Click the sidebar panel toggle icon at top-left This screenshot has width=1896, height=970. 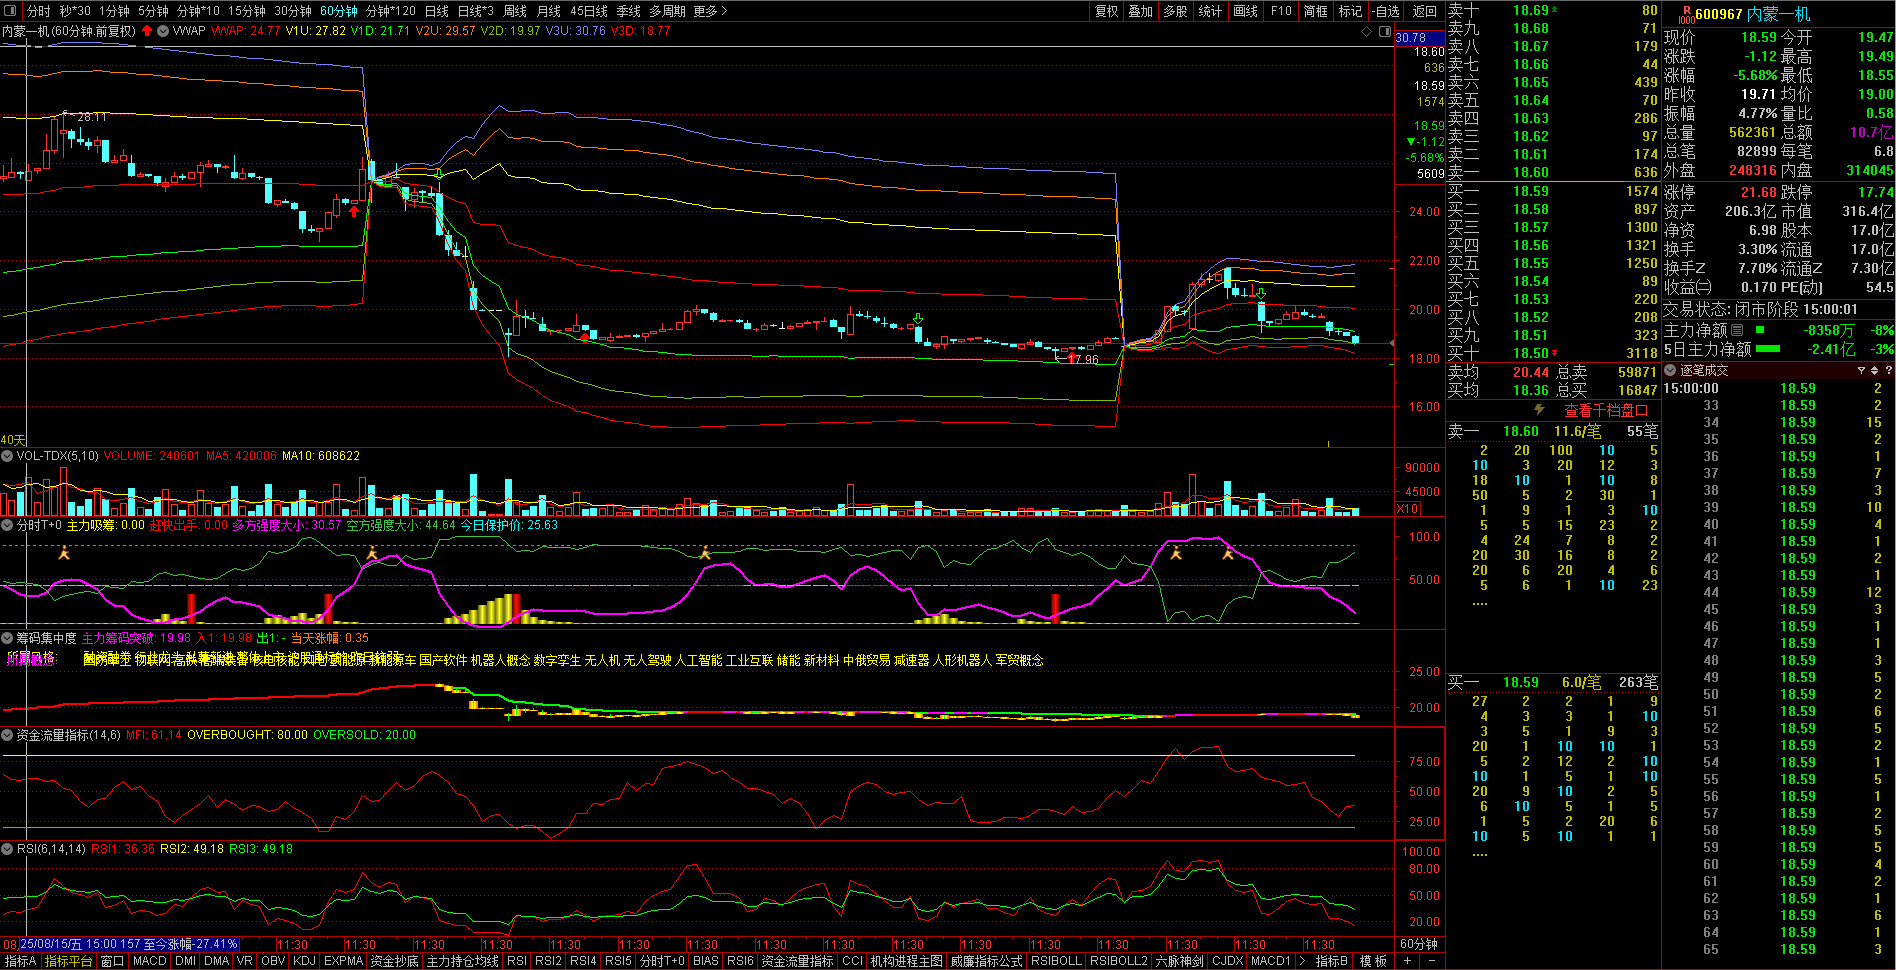coord(12,11)
